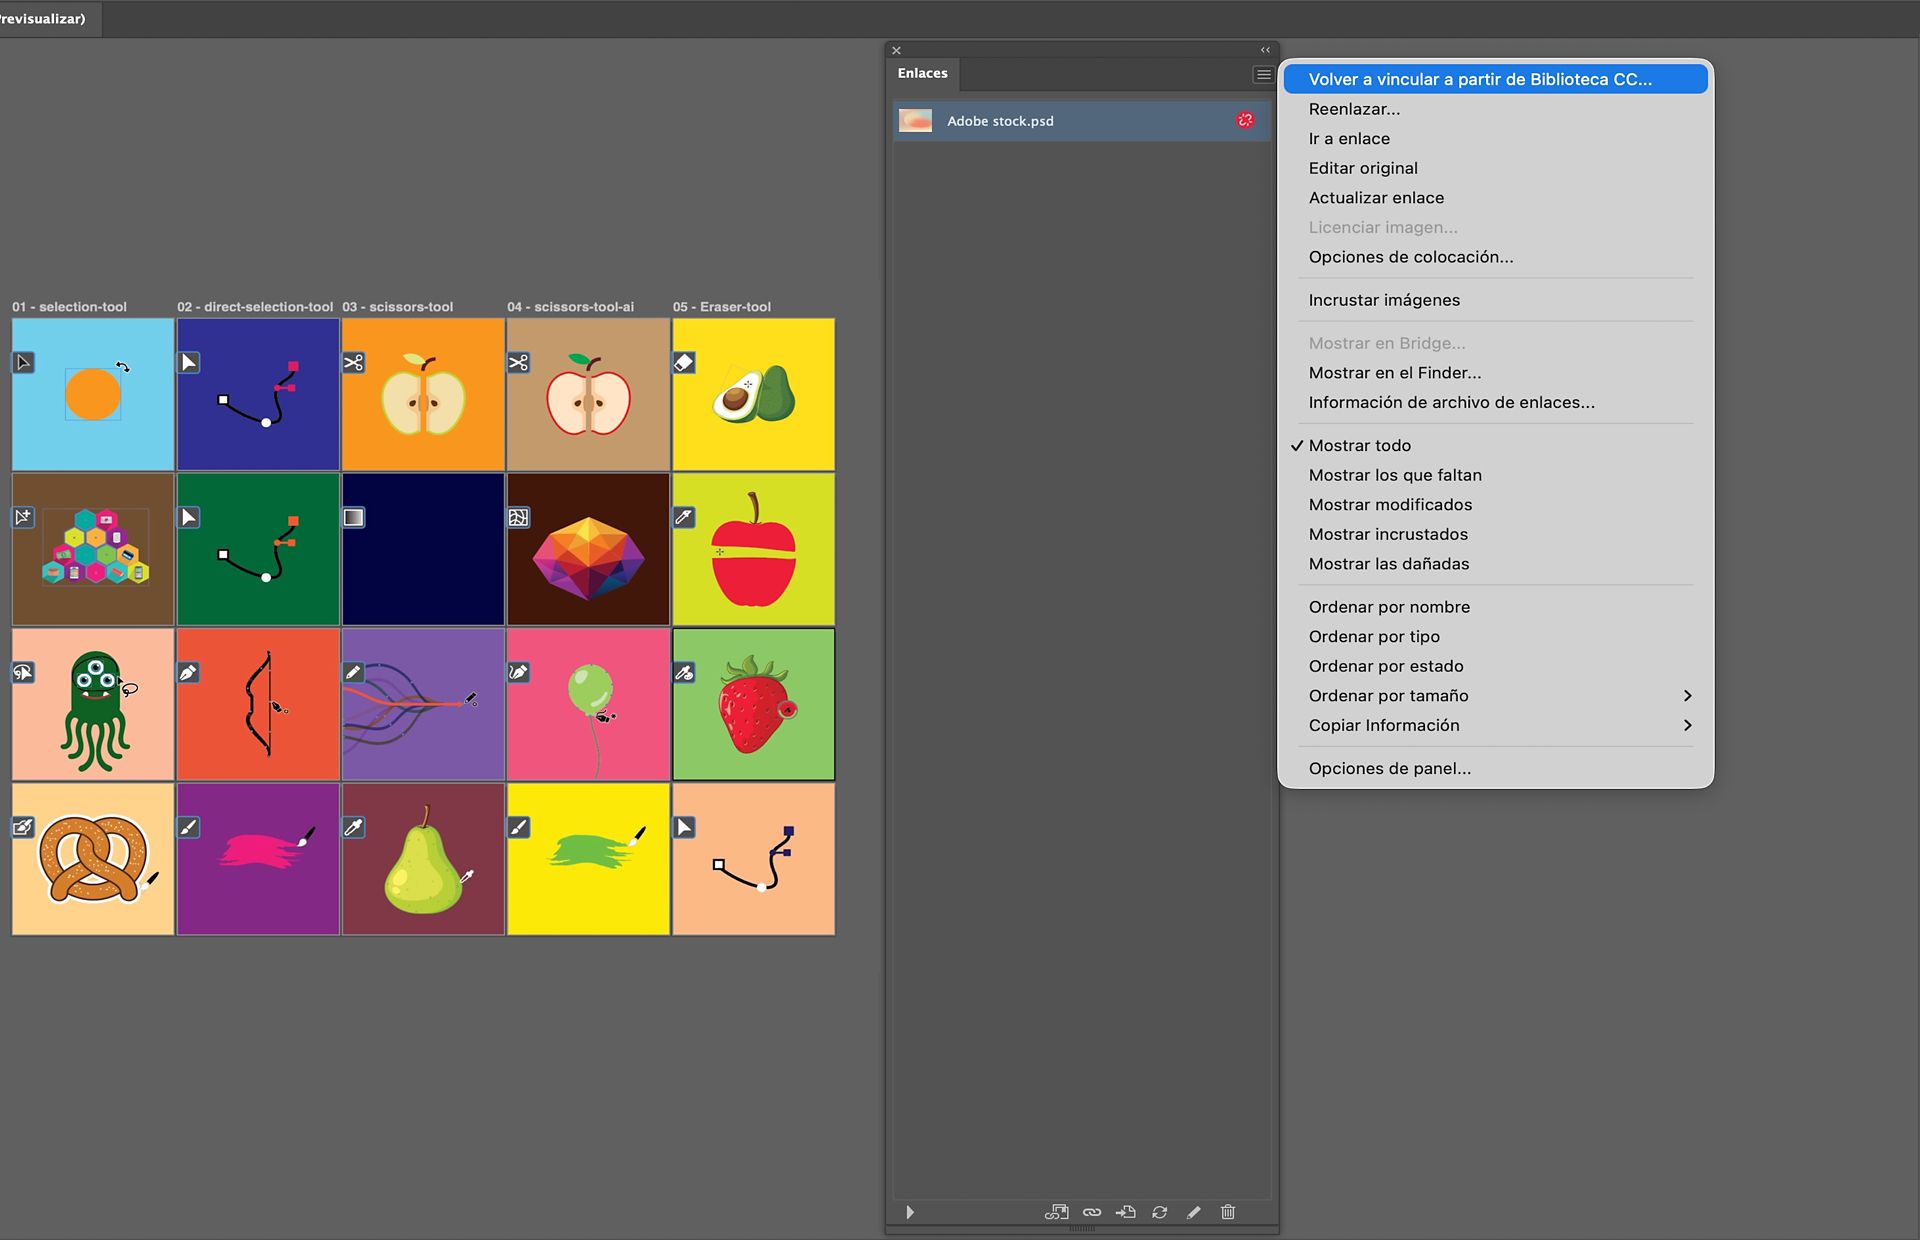Choose Reenlazar... from the menu
Image resolution: width=1920 pixels, height=1240 pixels.
[x=1495, y=109]
